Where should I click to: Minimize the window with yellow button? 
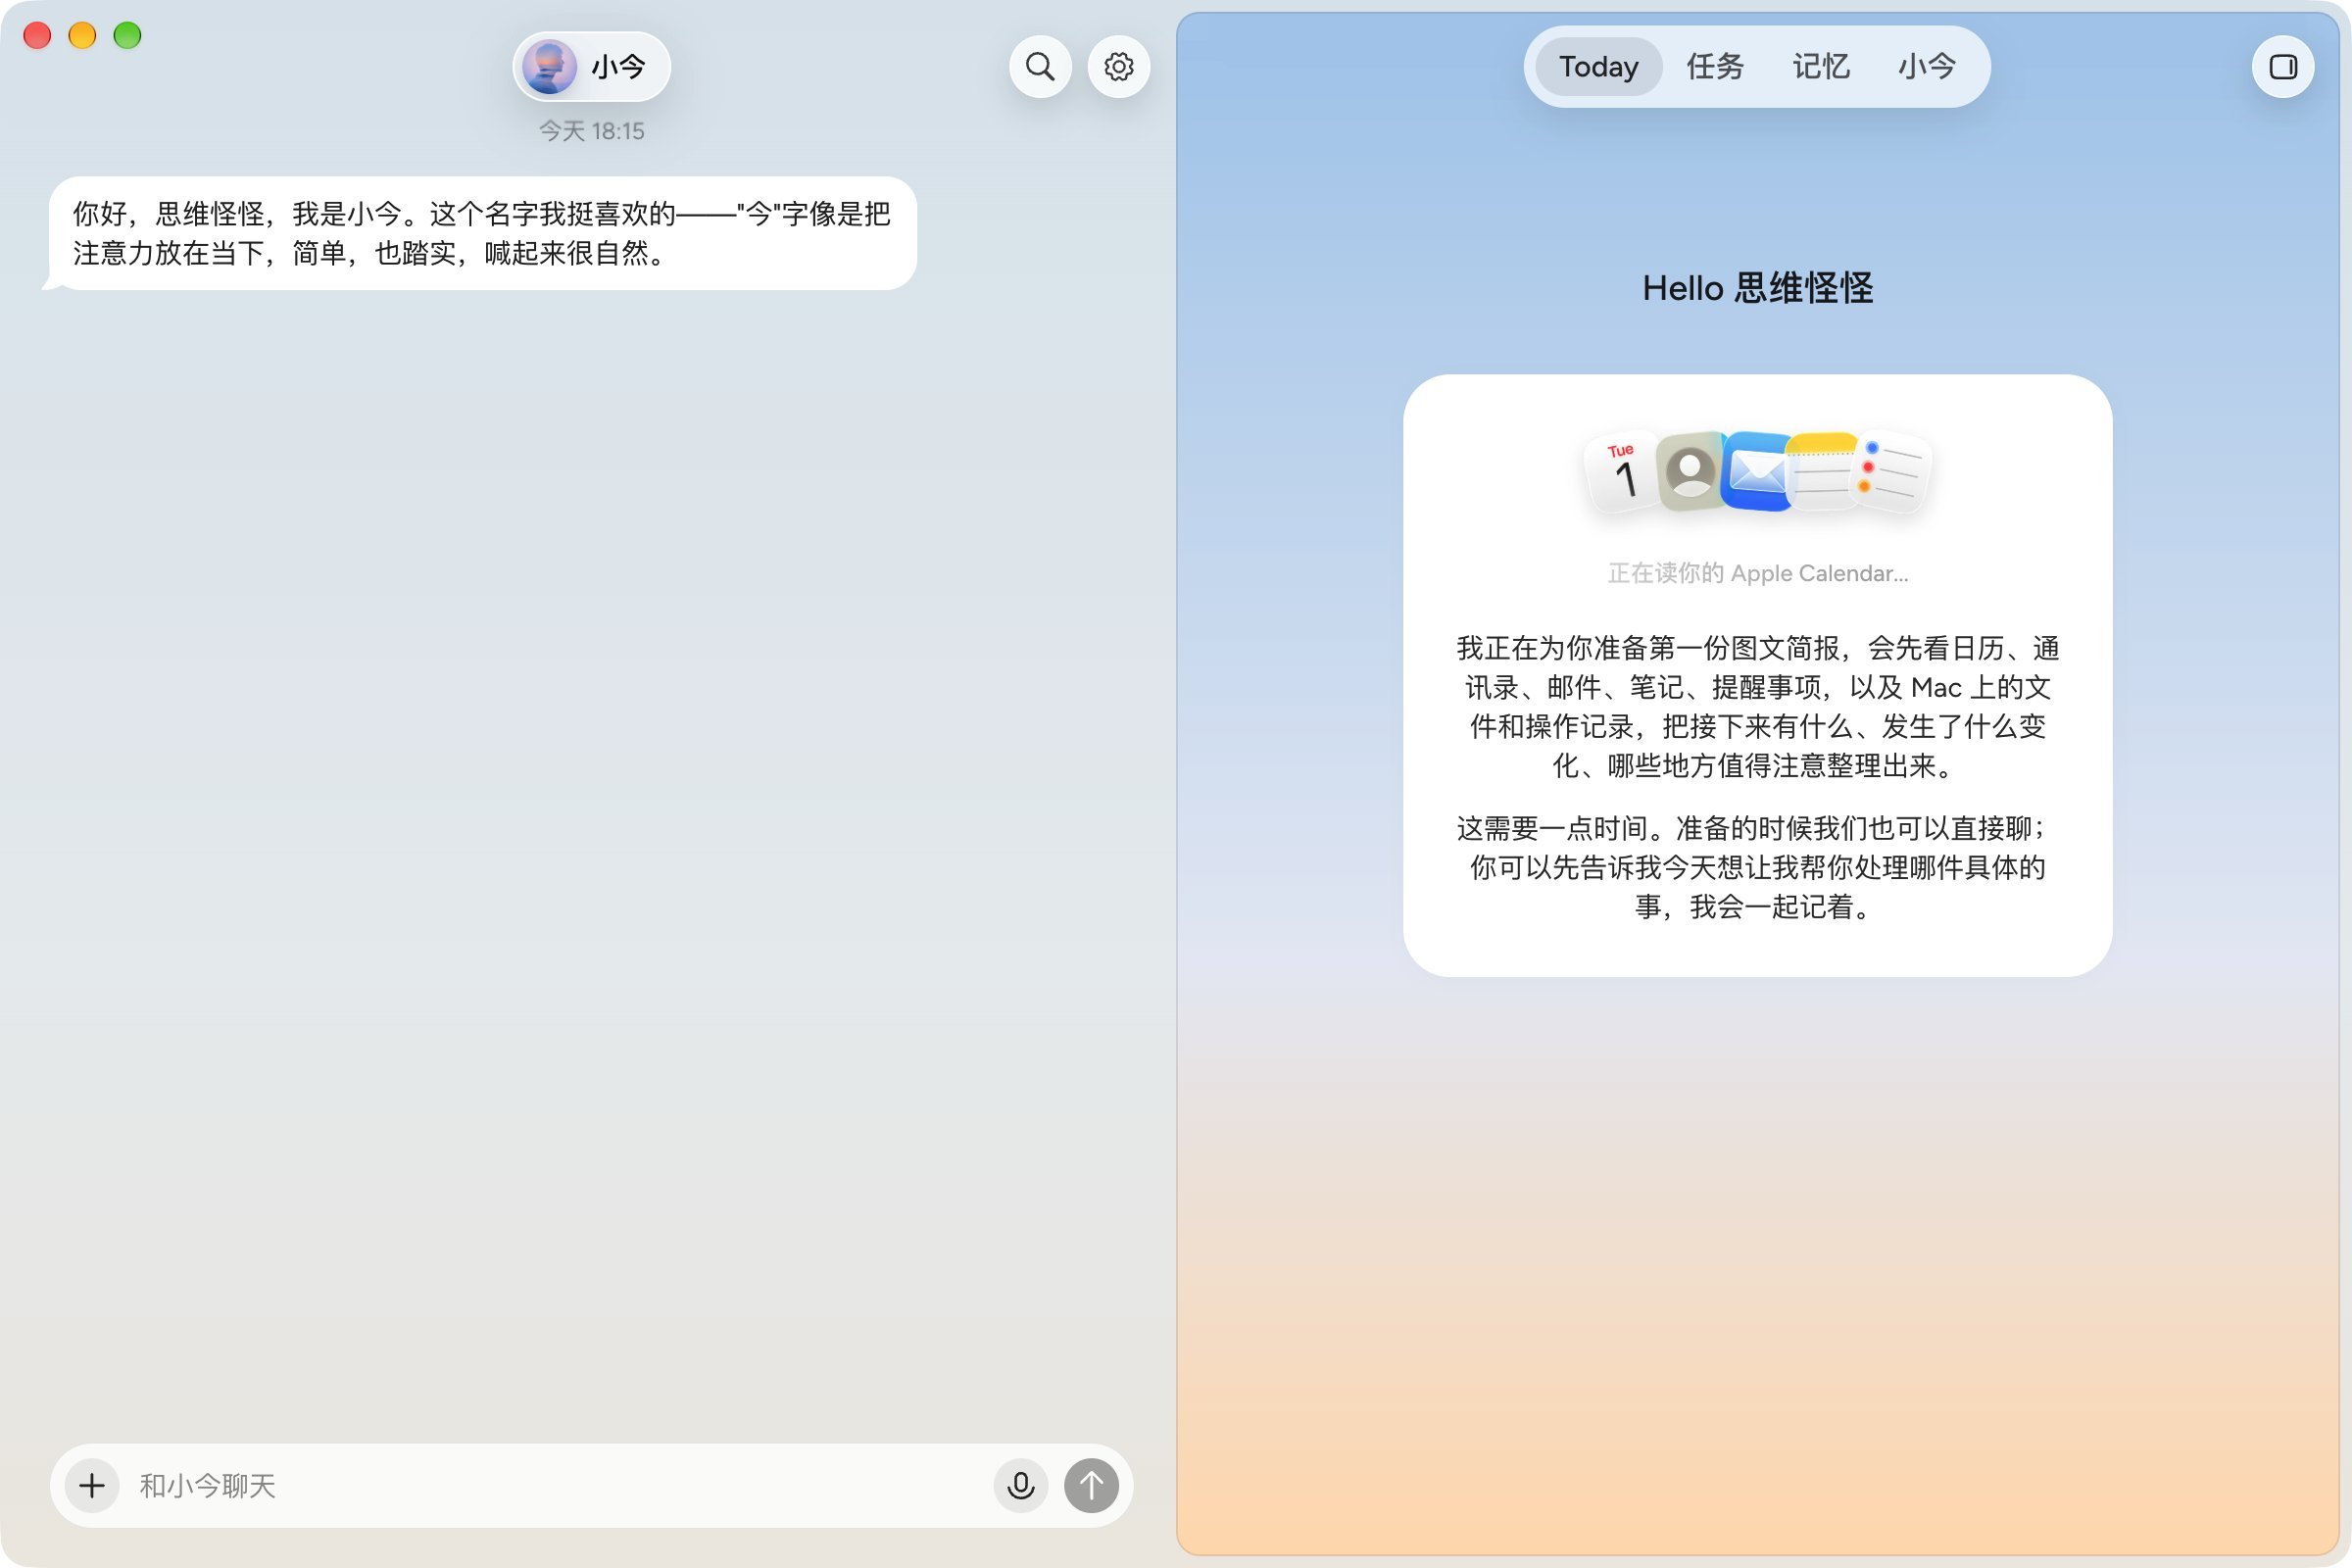(x=82, y=35)
